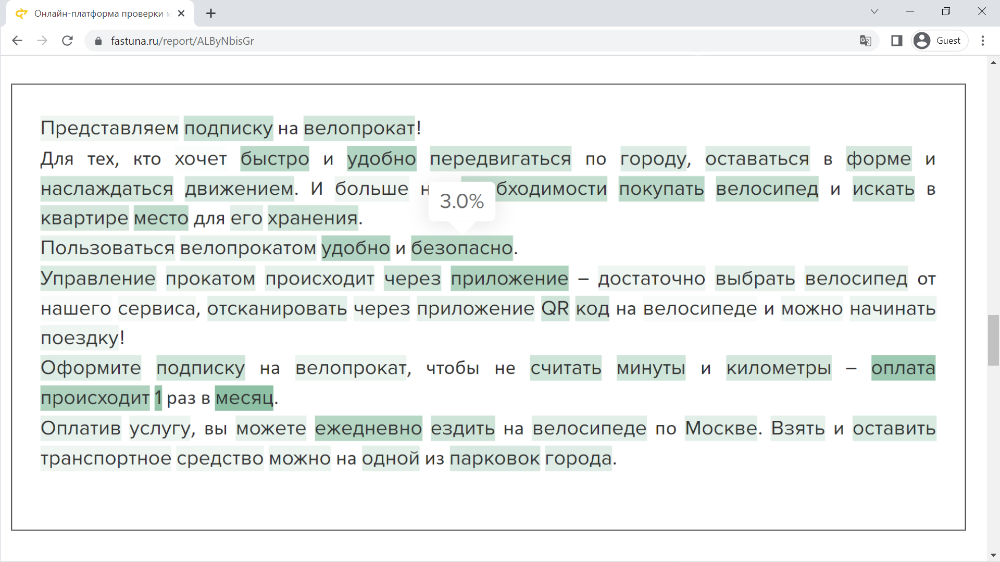Open a new browser tab
This screenshot has height=562, width=1000.
211,13
